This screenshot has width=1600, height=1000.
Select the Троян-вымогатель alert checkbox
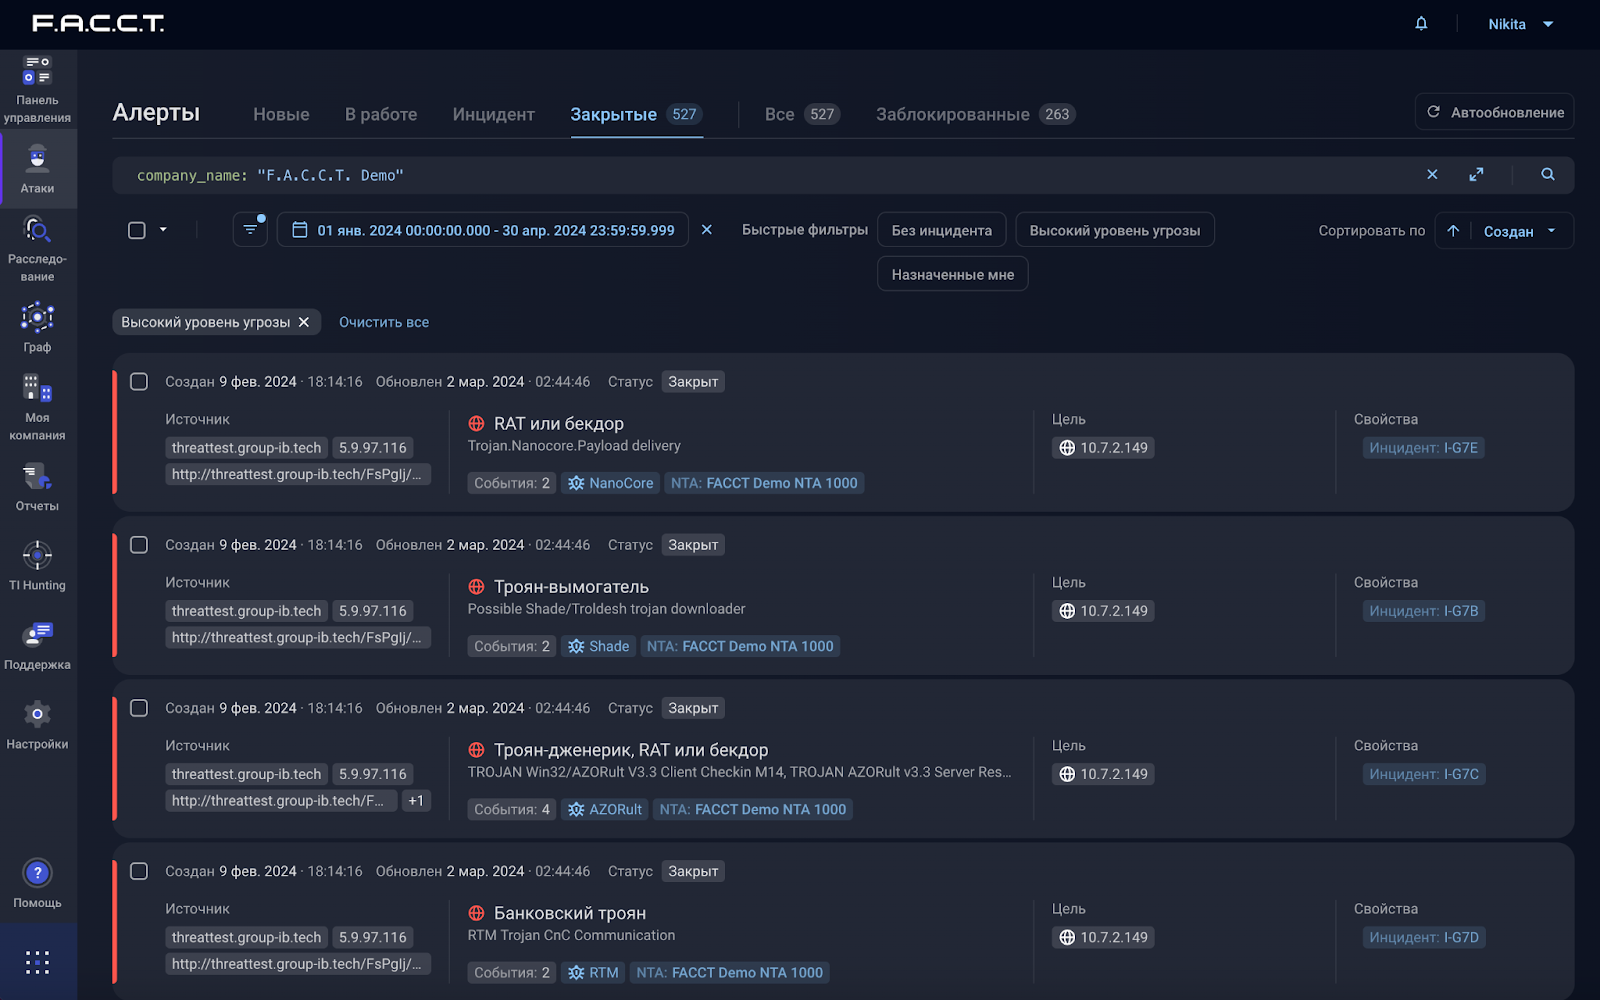pos(139,544)
